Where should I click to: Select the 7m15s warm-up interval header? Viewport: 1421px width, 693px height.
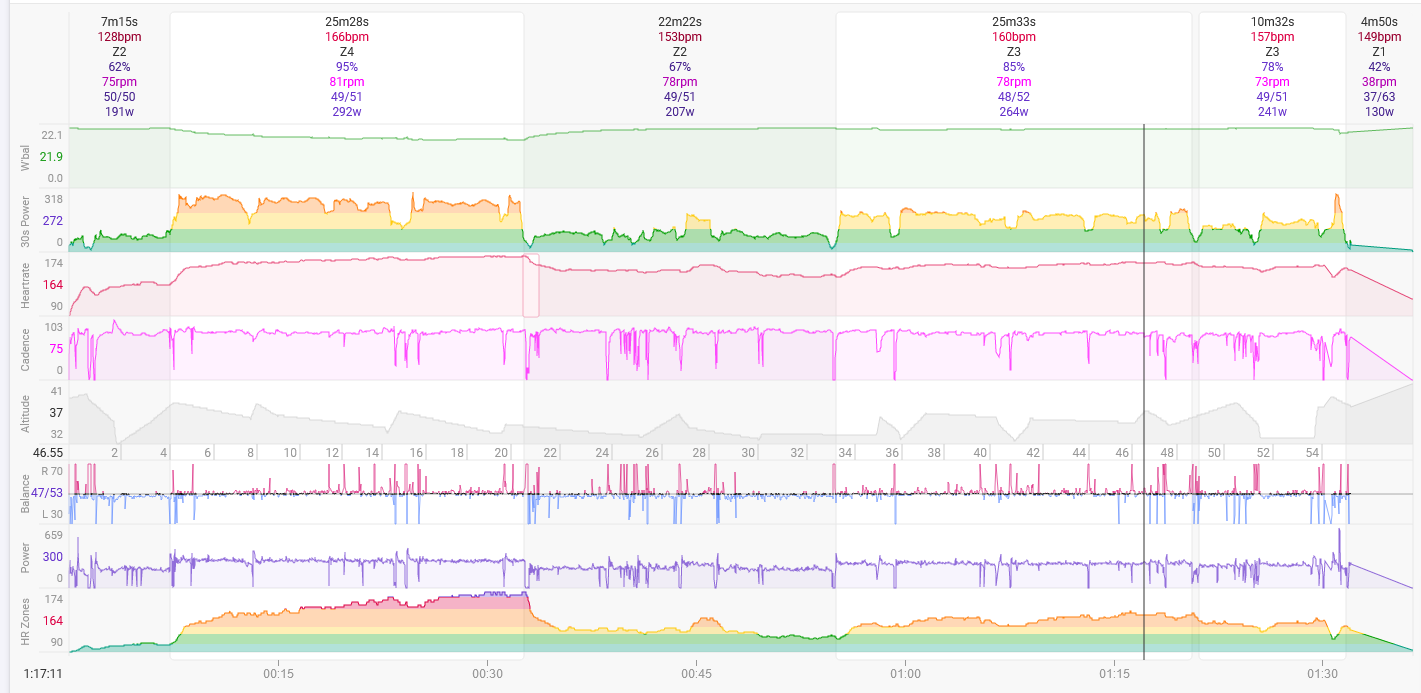pyautogui.click(x=120, y=66)
